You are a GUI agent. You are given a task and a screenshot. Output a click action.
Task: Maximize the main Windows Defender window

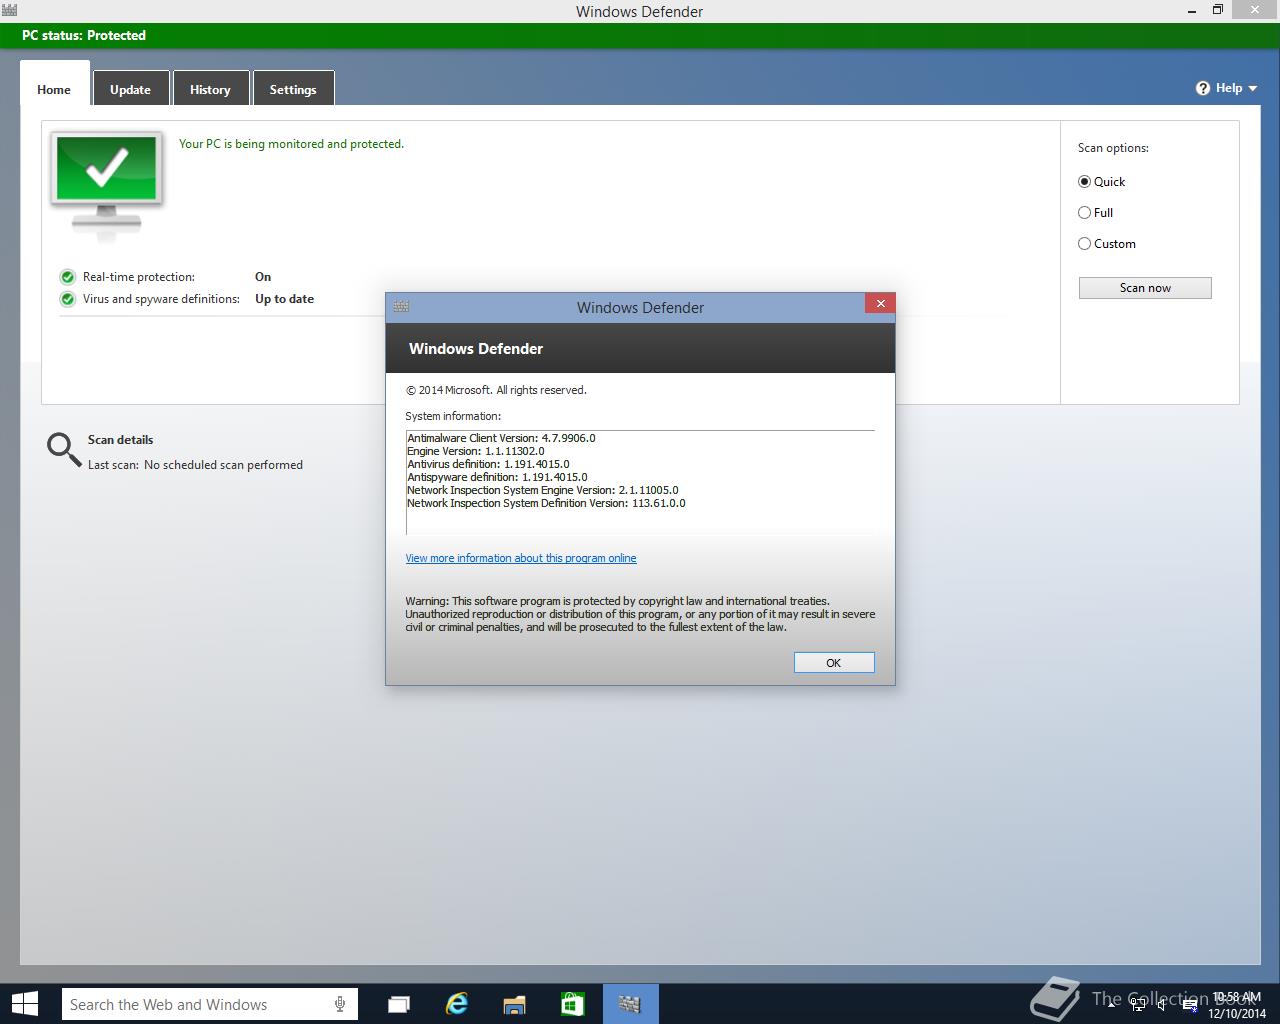(x=1217, y=10)
